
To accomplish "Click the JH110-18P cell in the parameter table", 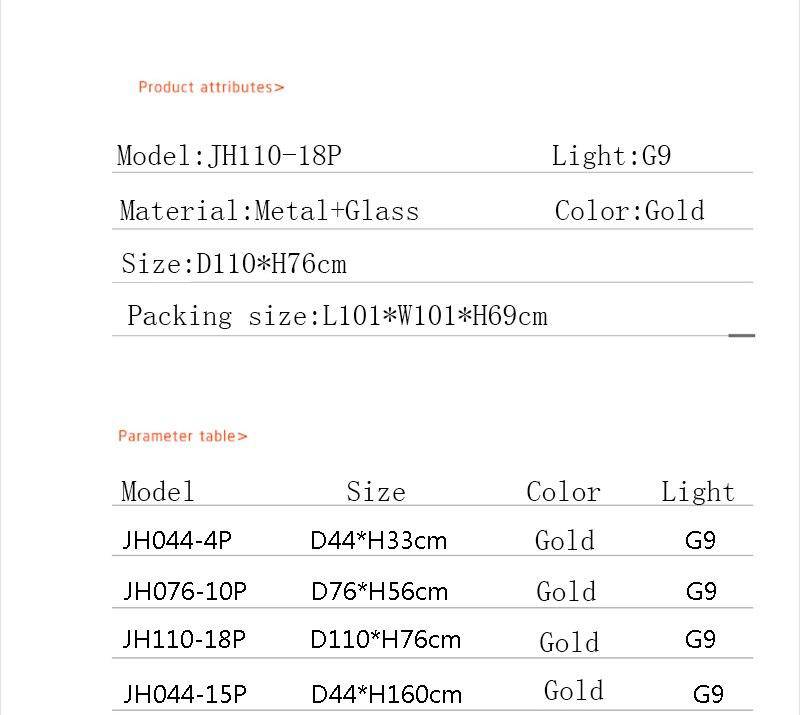I will (184, 639).
